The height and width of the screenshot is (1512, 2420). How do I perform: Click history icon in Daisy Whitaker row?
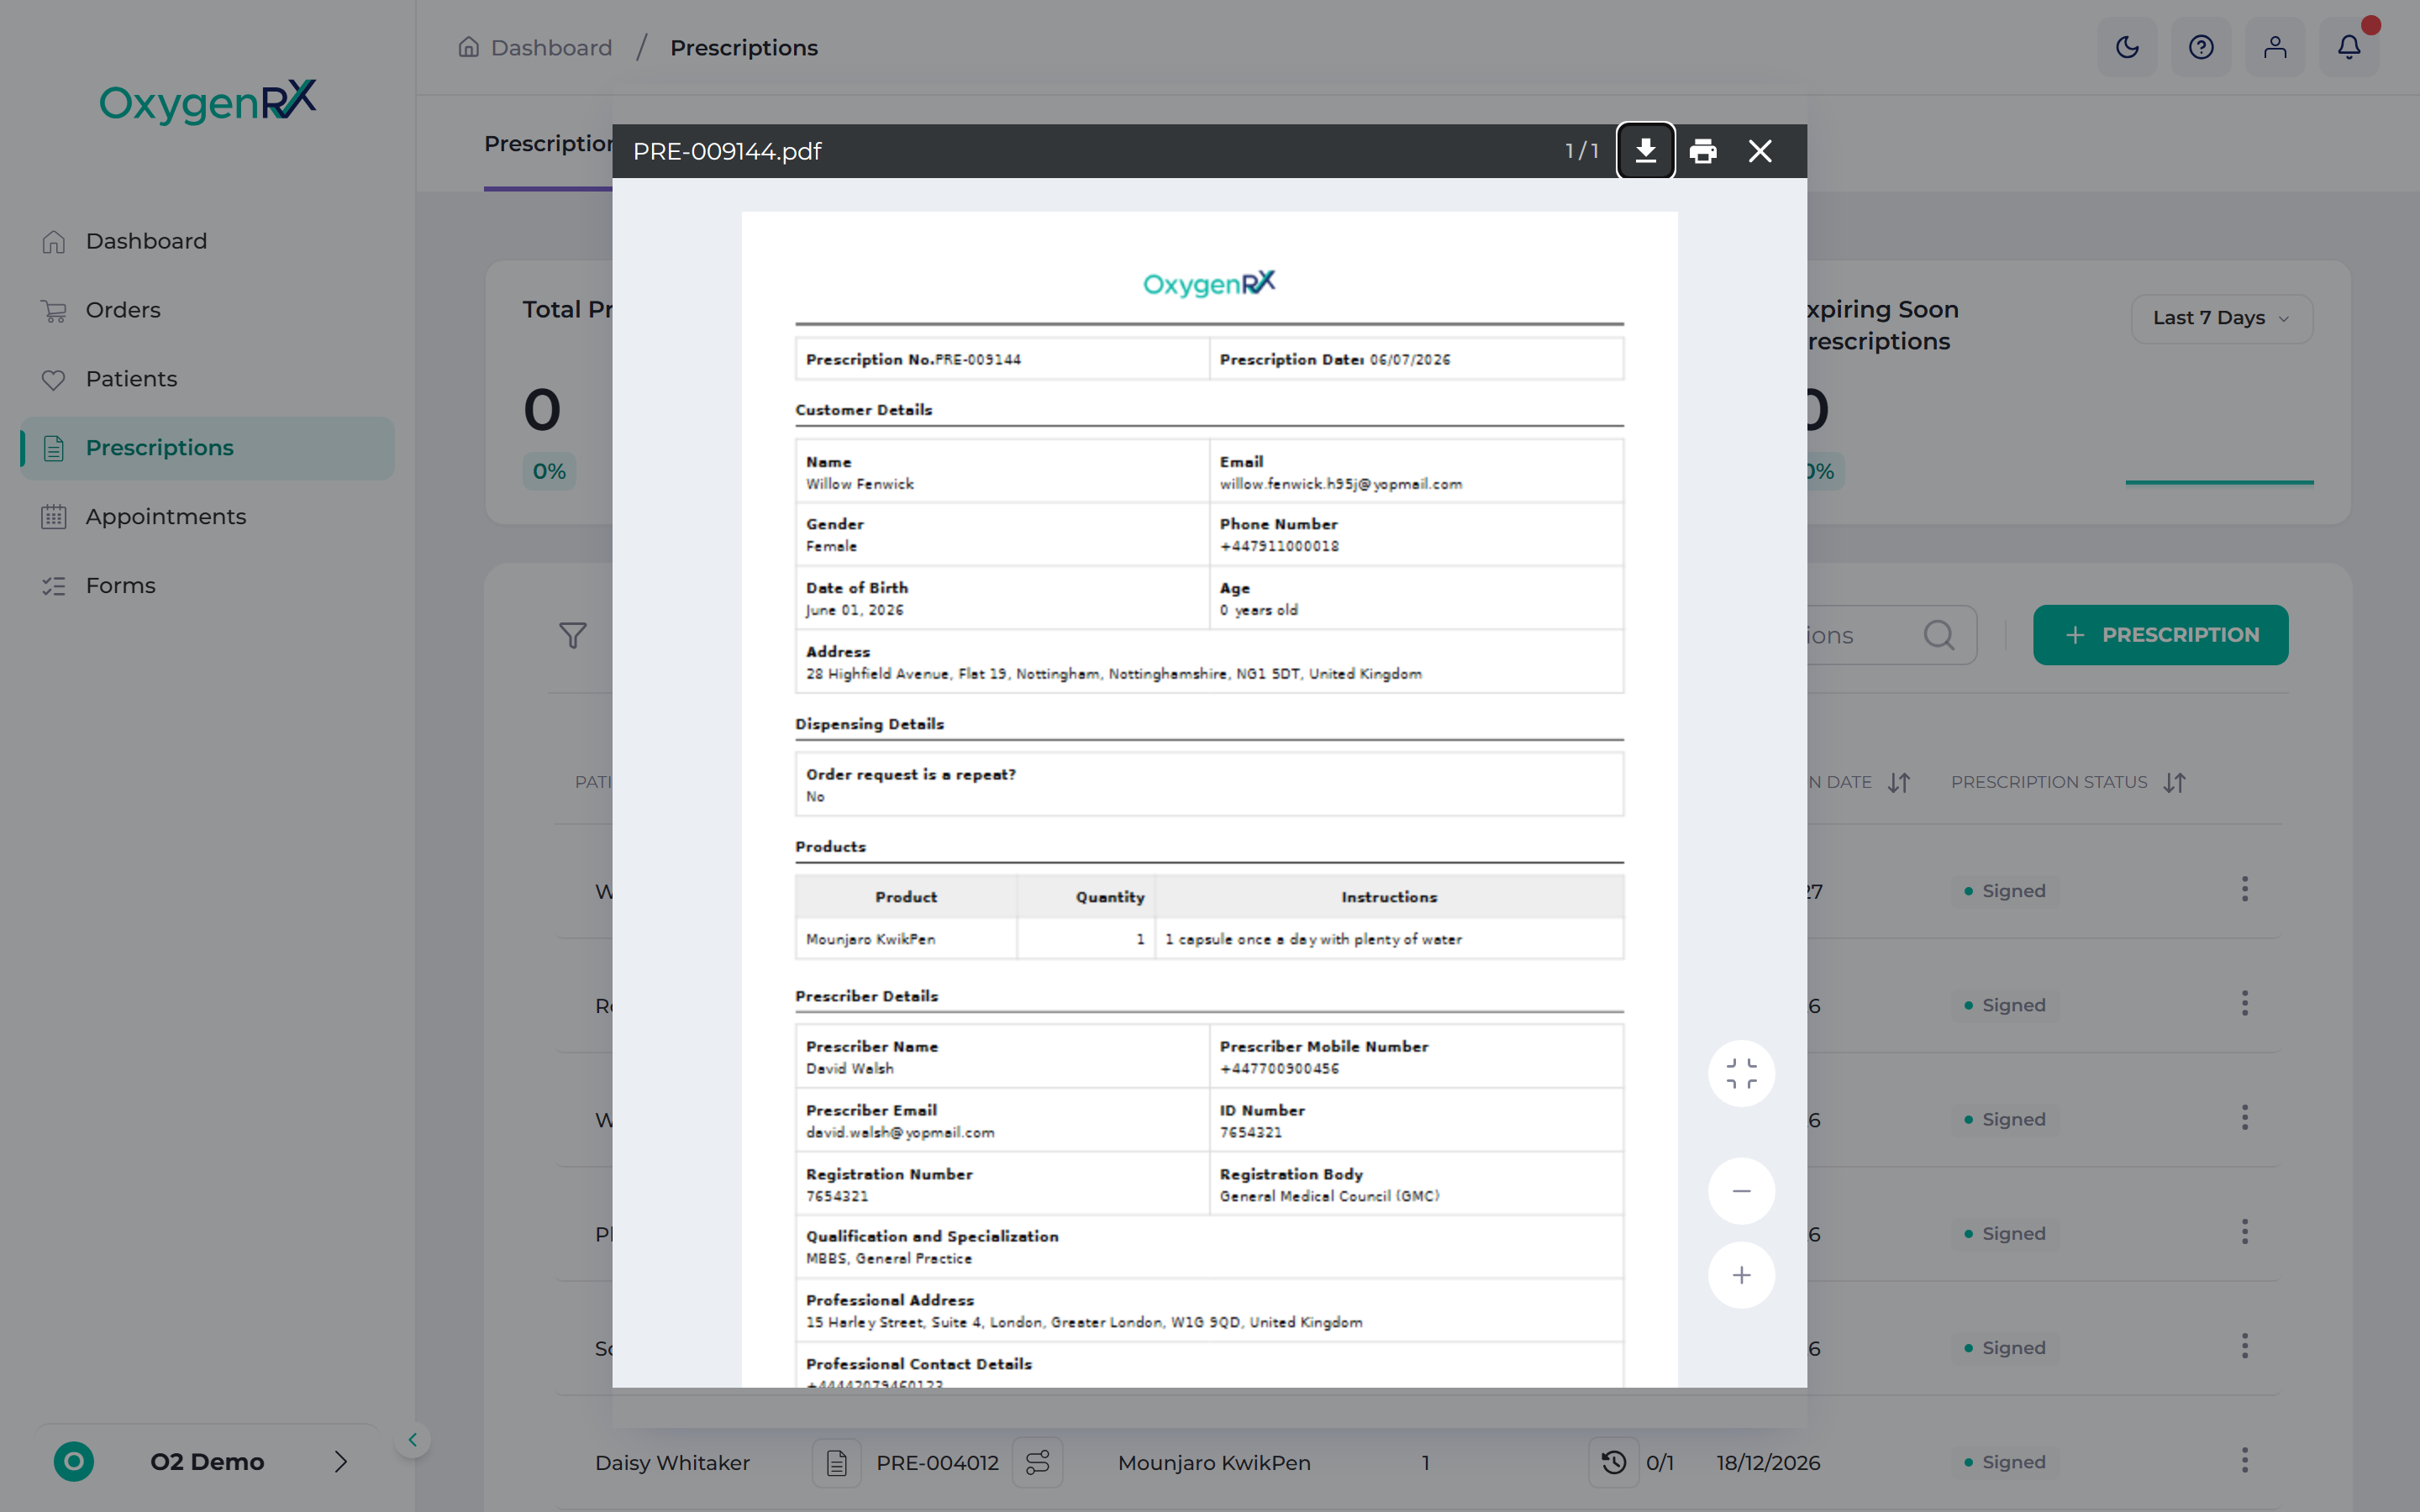click(x=1613, y=1463)
